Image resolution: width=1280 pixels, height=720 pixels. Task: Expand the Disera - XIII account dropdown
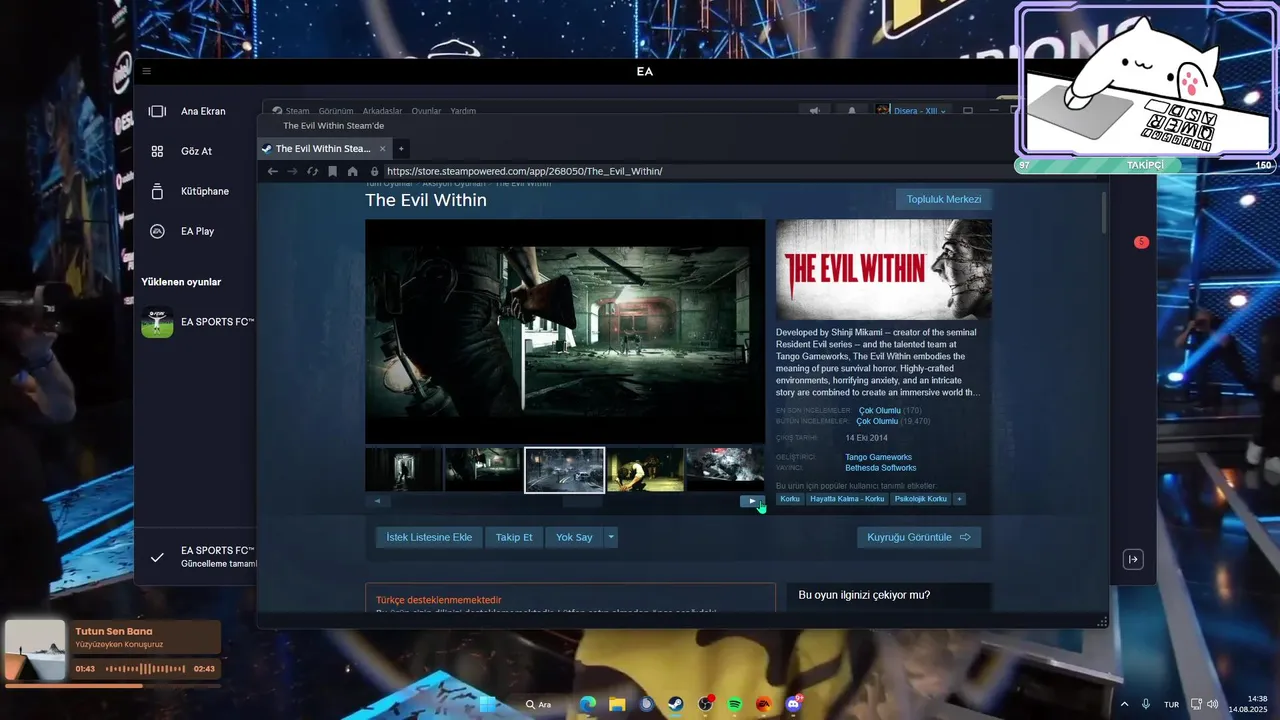click(912, 111)
